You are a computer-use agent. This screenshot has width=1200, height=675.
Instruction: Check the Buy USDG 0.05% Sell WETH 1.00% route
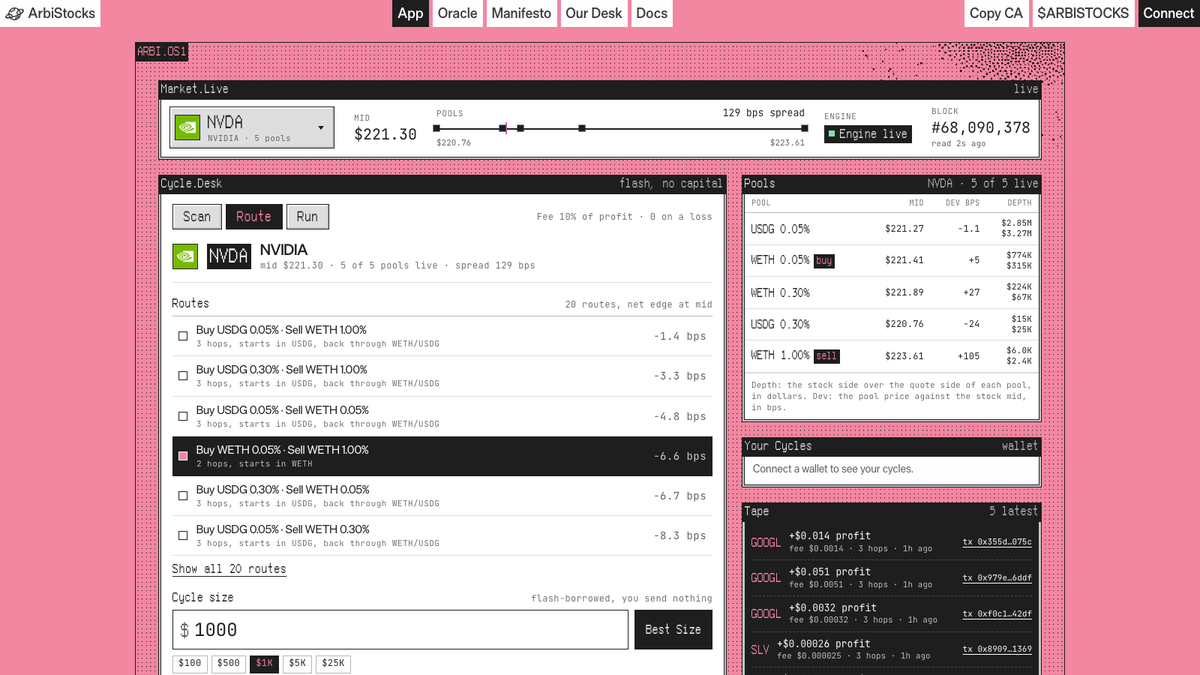(x=183, y=336)
